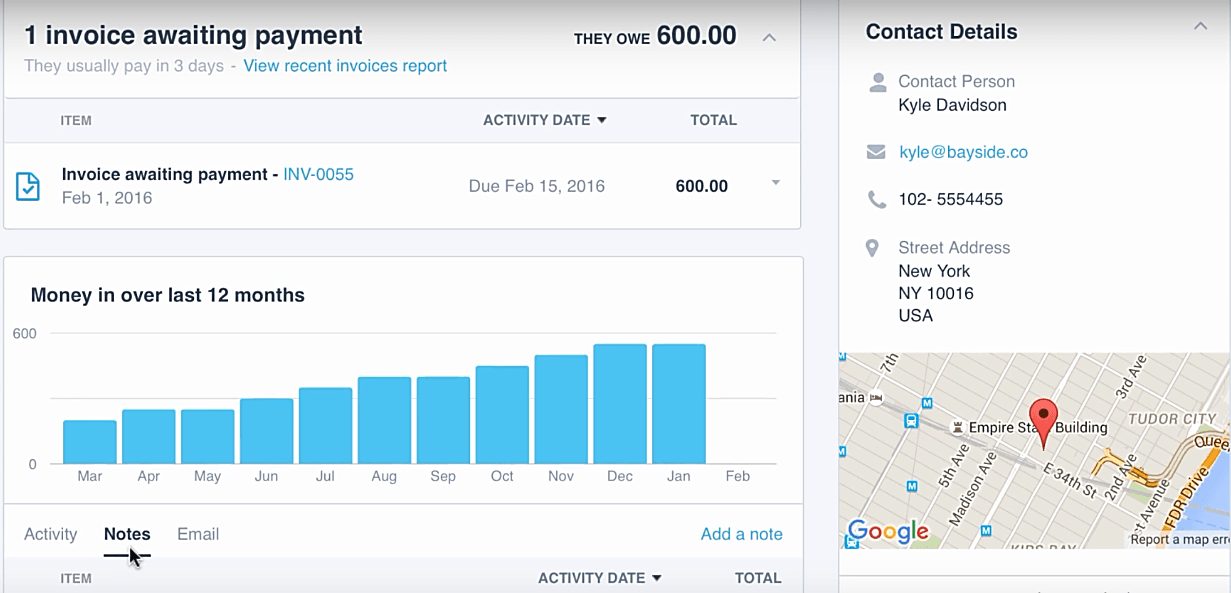Image resolution: width=1231 pixels, height=593 pixels.
Task: Click the Google logo on the map
Action: (888, 531)
